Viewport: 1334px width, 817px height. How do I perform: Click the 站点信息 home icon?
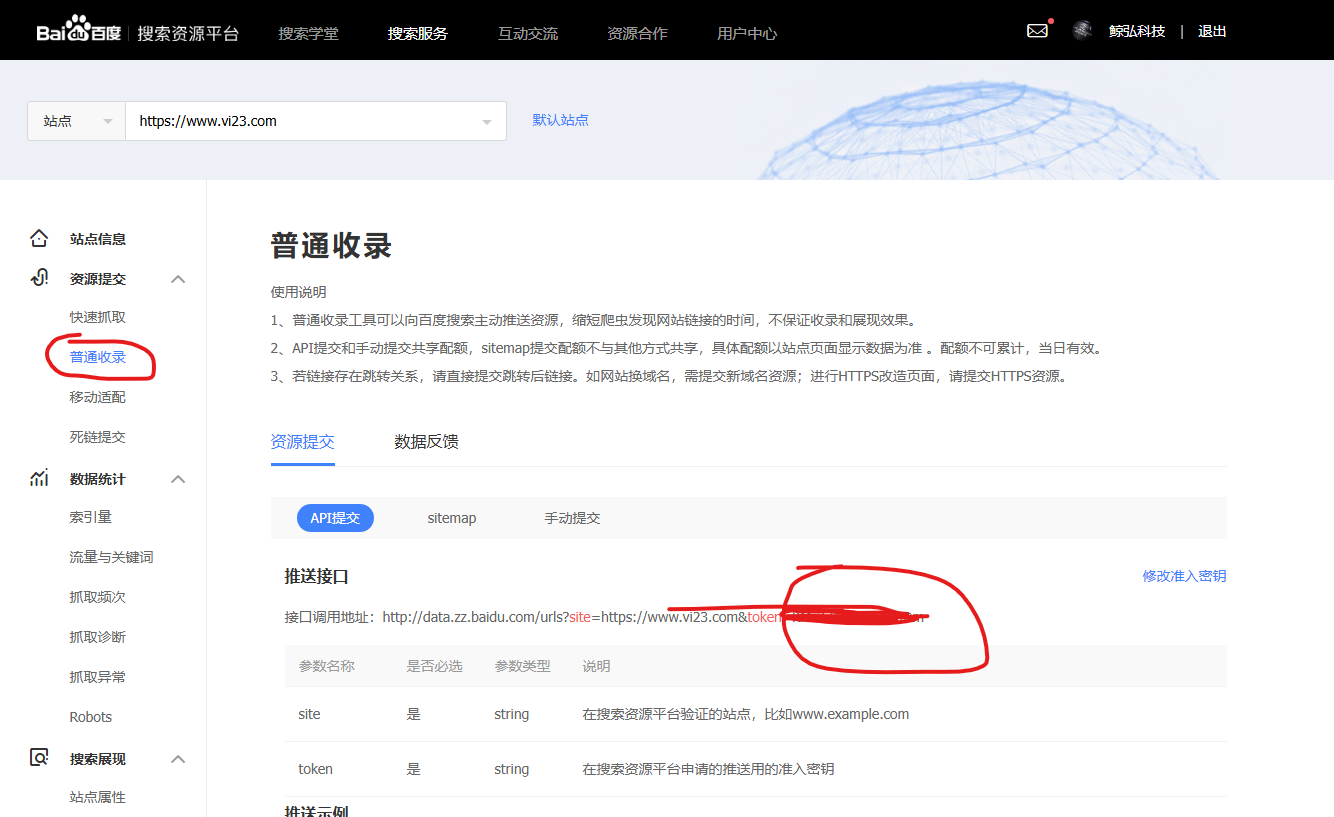(x=39, y=239)
